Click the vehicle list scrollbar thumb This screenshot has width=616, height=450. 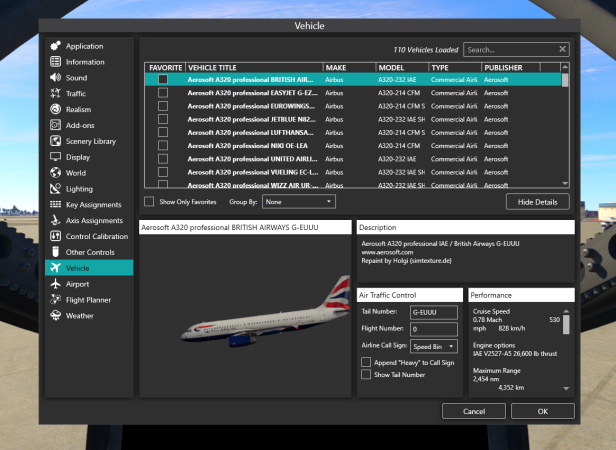(x=565, y=80)
